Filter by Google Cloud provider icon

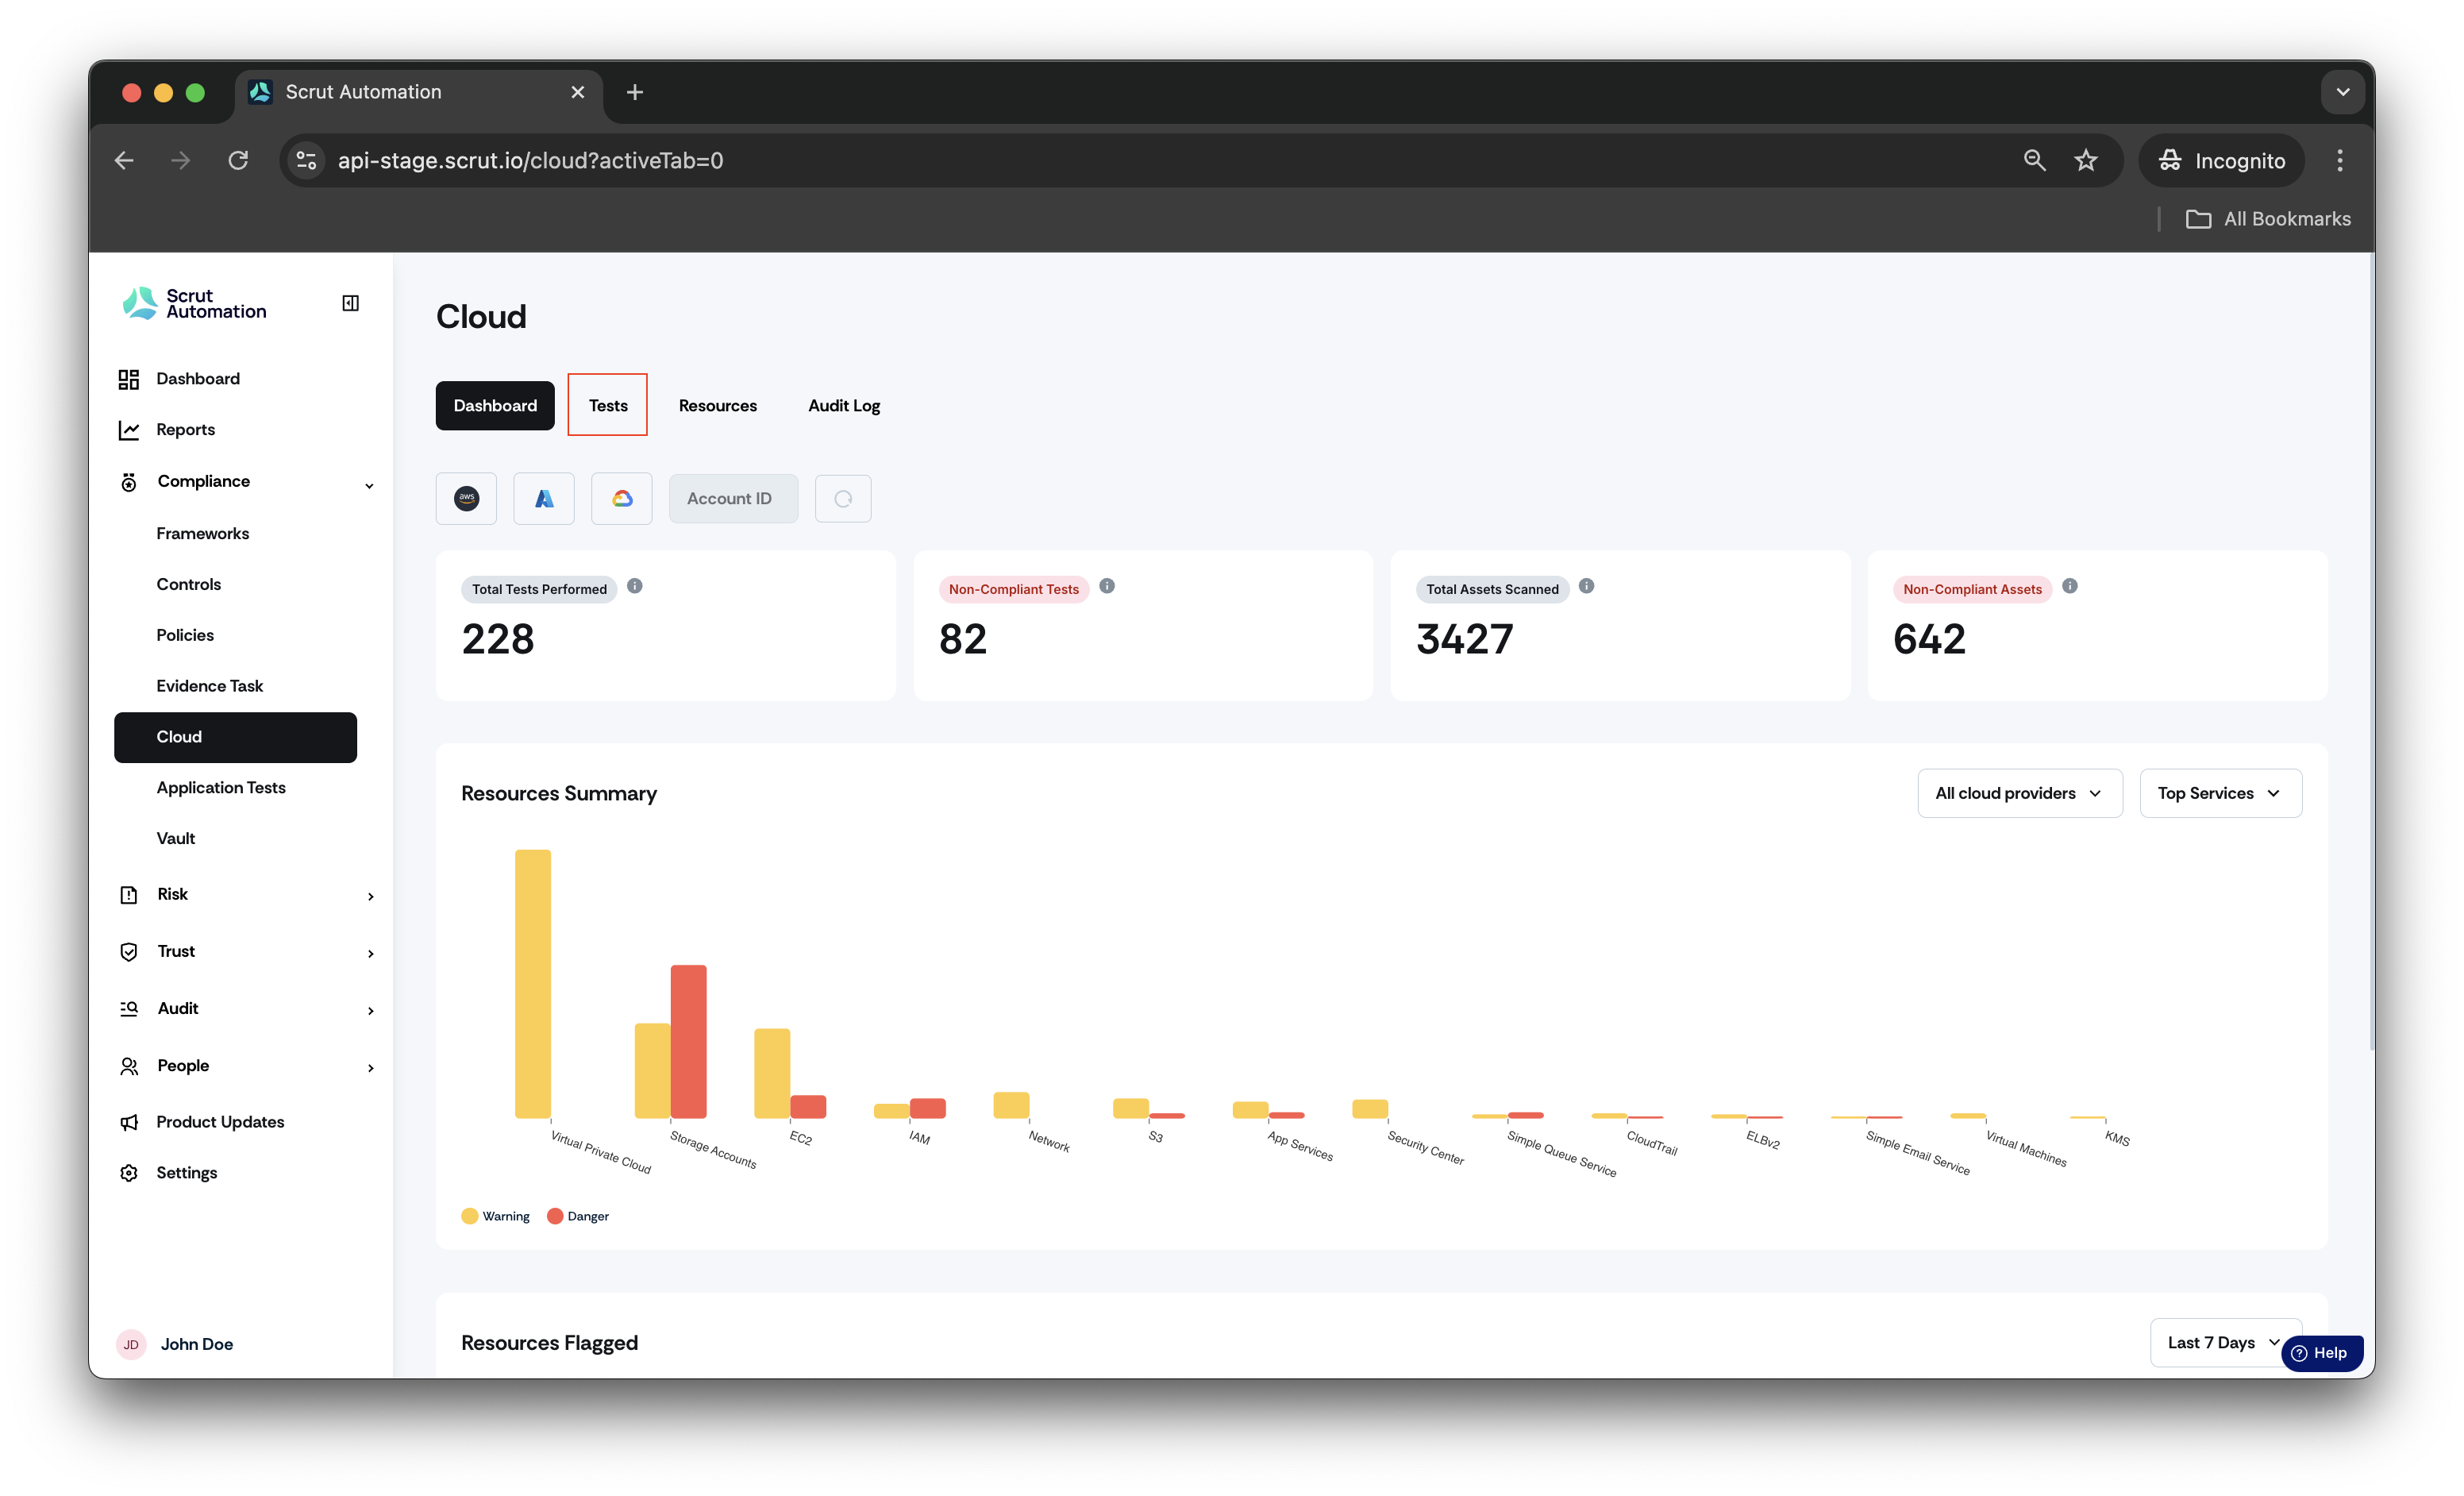(622, 498)
